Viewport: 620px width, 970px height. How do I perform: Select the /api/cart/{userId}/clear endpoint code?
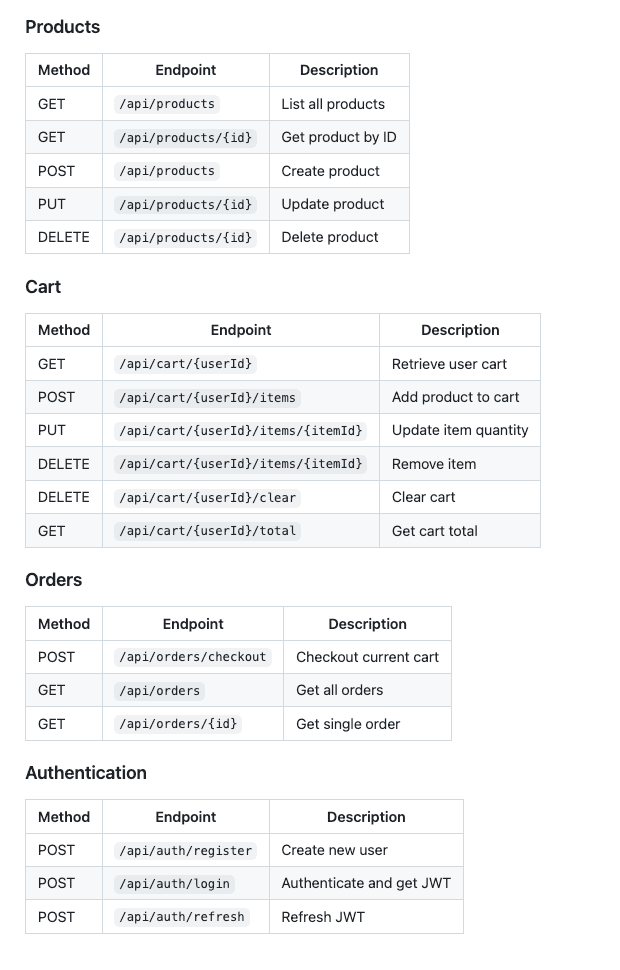(208, 497)
